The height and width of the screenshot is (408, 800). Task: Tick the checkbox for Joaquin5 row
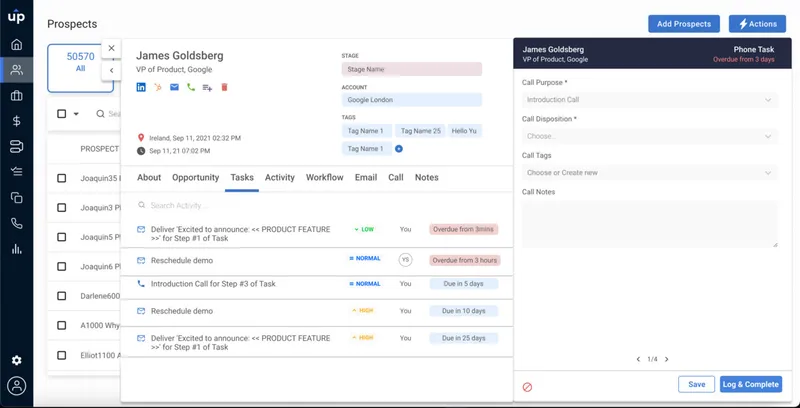pyautogui.click(x=62, y=237)
